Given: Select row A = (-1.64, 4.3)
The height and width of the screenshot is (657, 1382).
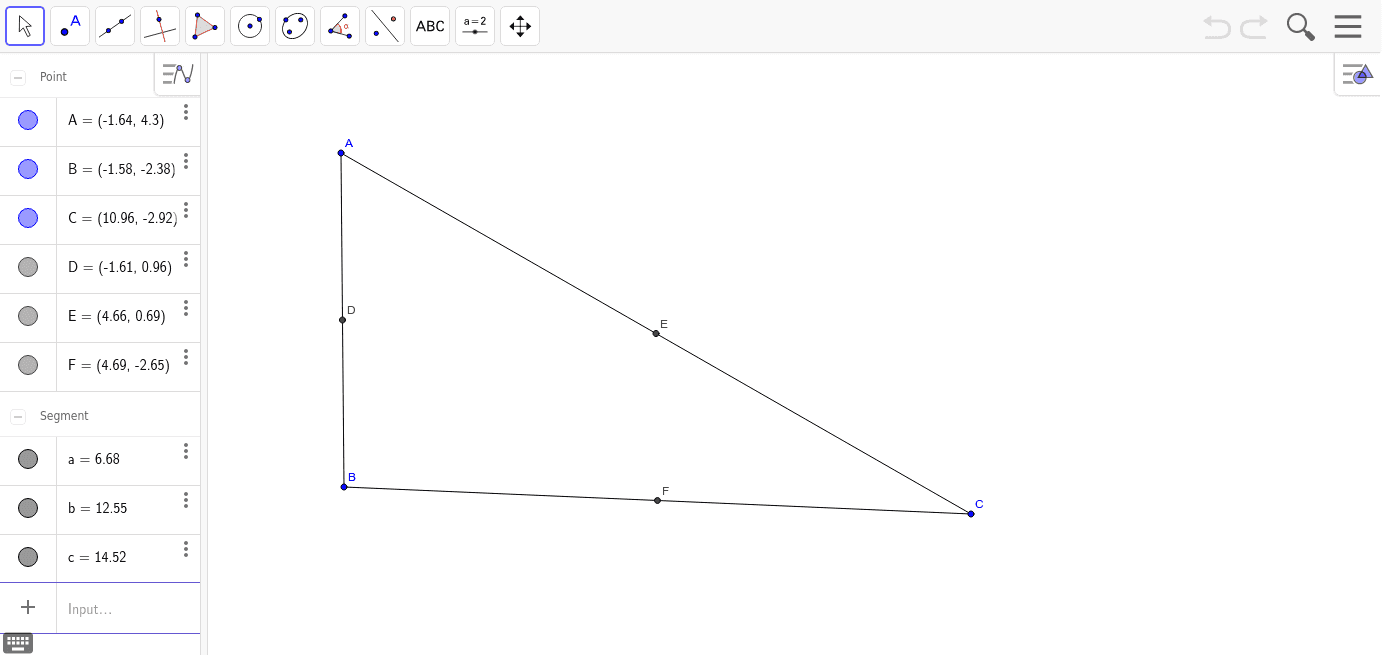Looking at the screenshot, I should click(x=100, y=121).
